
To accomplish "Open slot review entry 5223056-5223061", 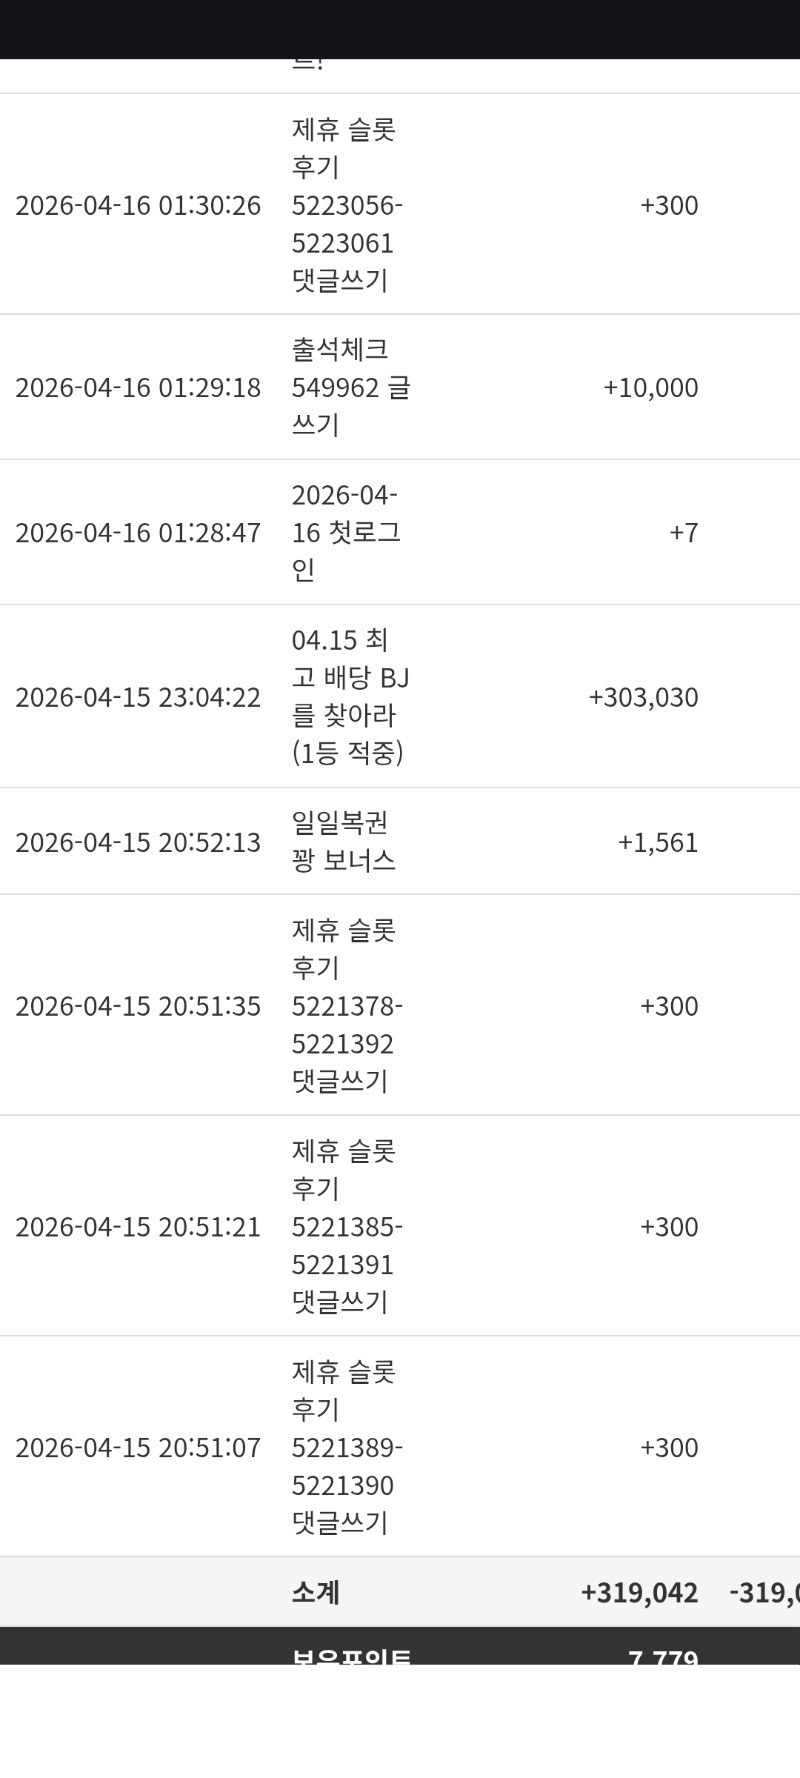I will [346, 205].
